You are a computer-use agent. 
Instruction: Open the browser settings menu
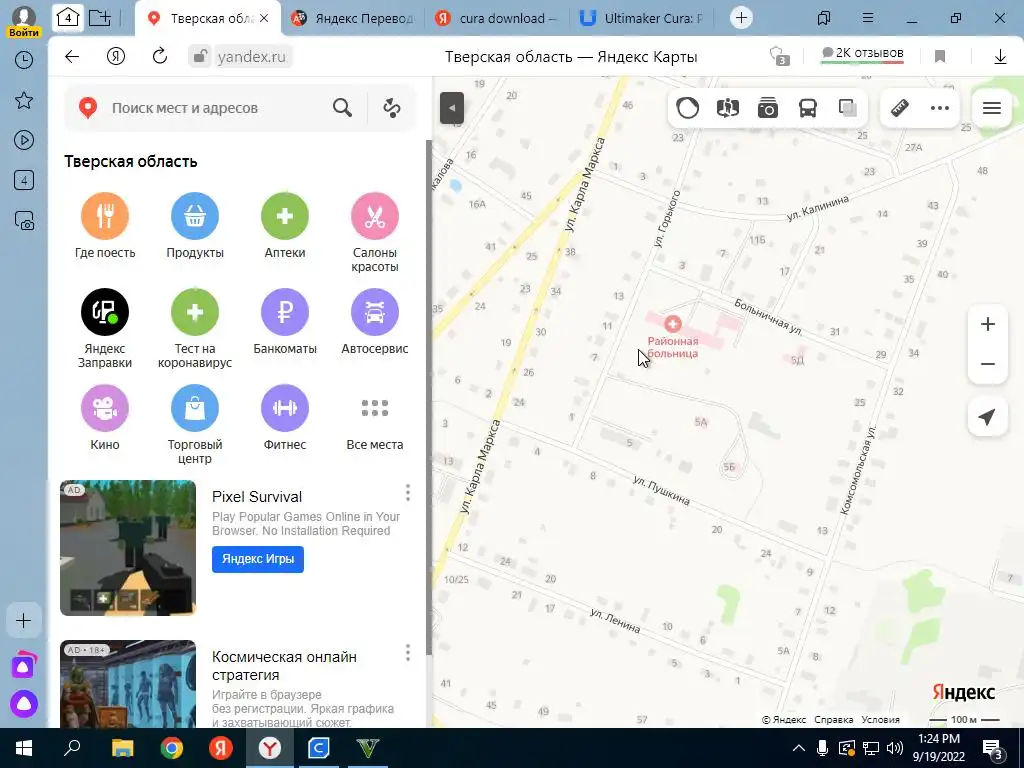pyautogui.click(x=868, y=18)
